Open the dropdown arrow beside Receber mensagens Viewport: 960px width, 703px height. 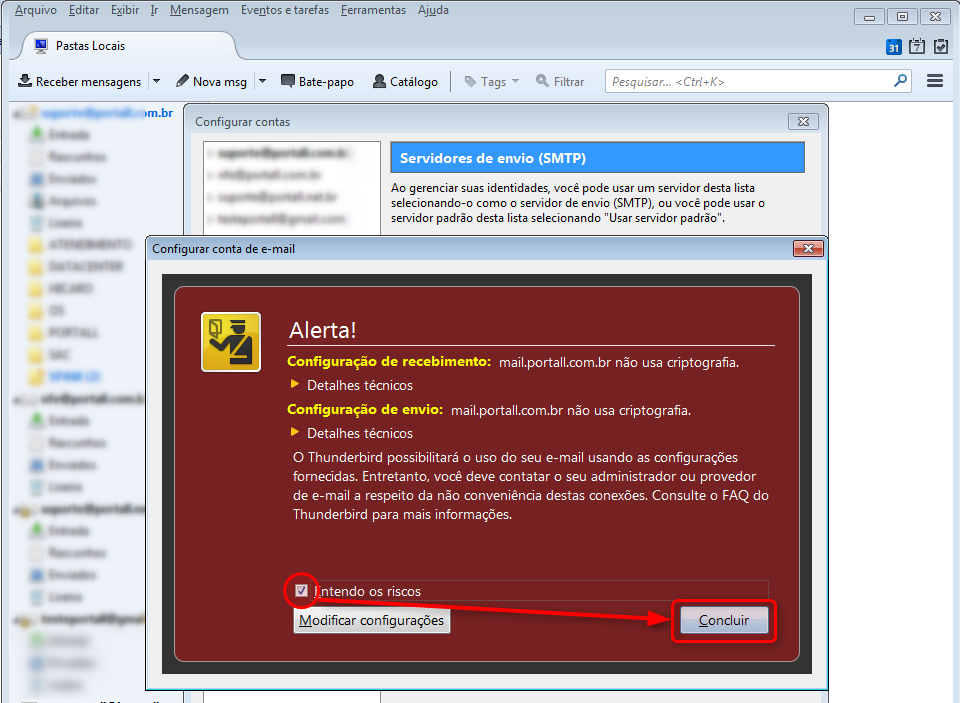click(x=156, y=81)
